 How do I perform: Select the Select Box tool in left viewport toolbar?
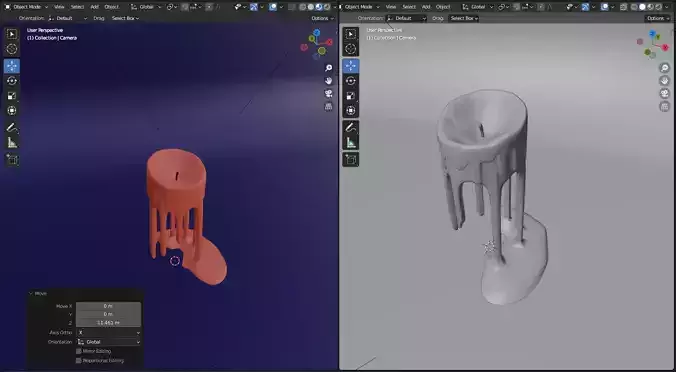click(12, 34)
